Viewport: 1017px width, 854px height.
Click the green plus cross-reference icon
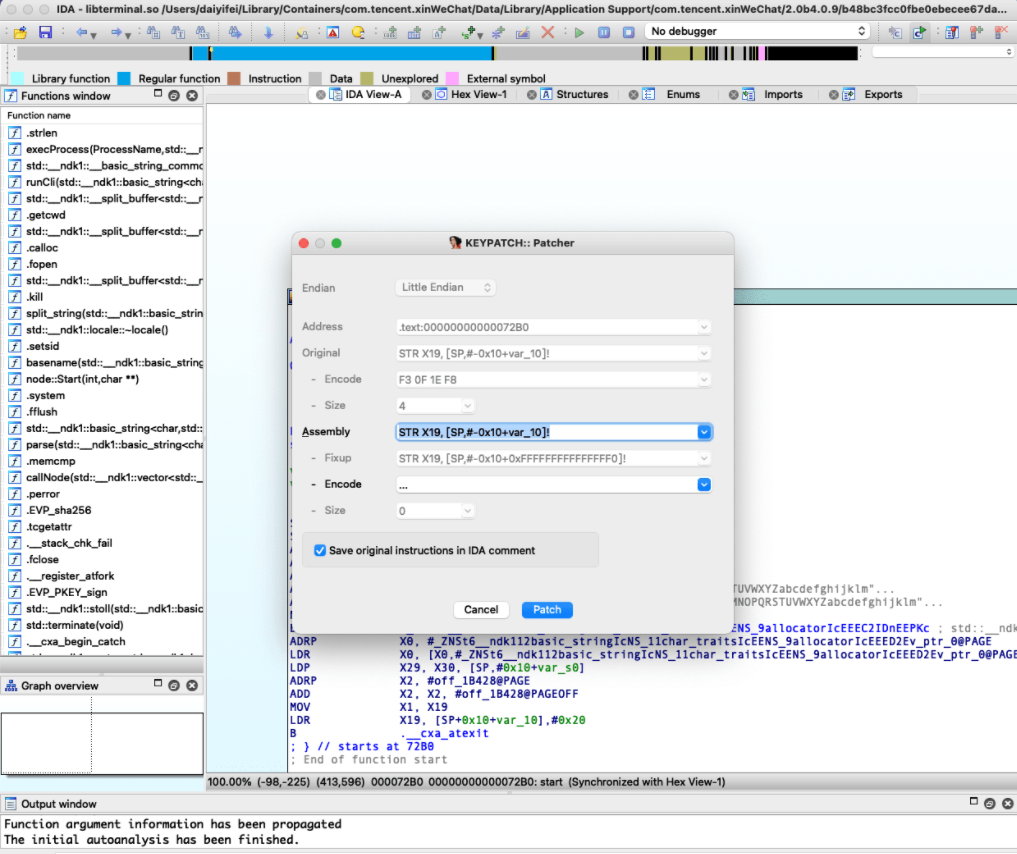pyautogui.click(x=468, y=32)
